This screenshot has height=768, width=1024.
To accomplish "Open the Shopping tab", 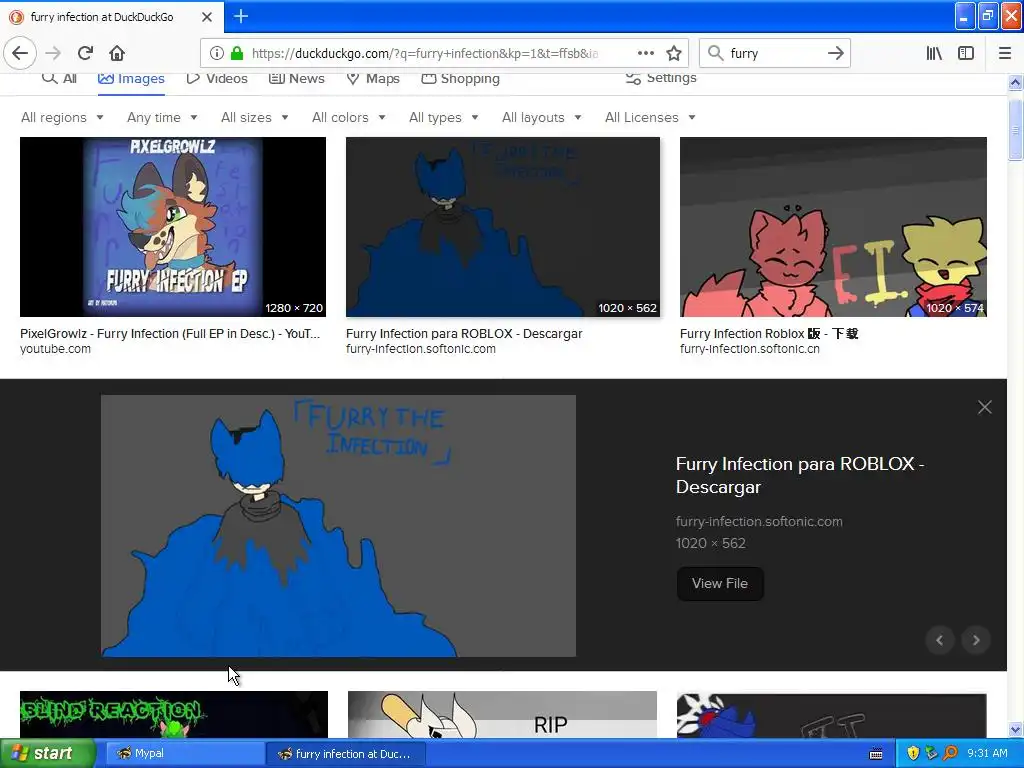I will point(460,78).
